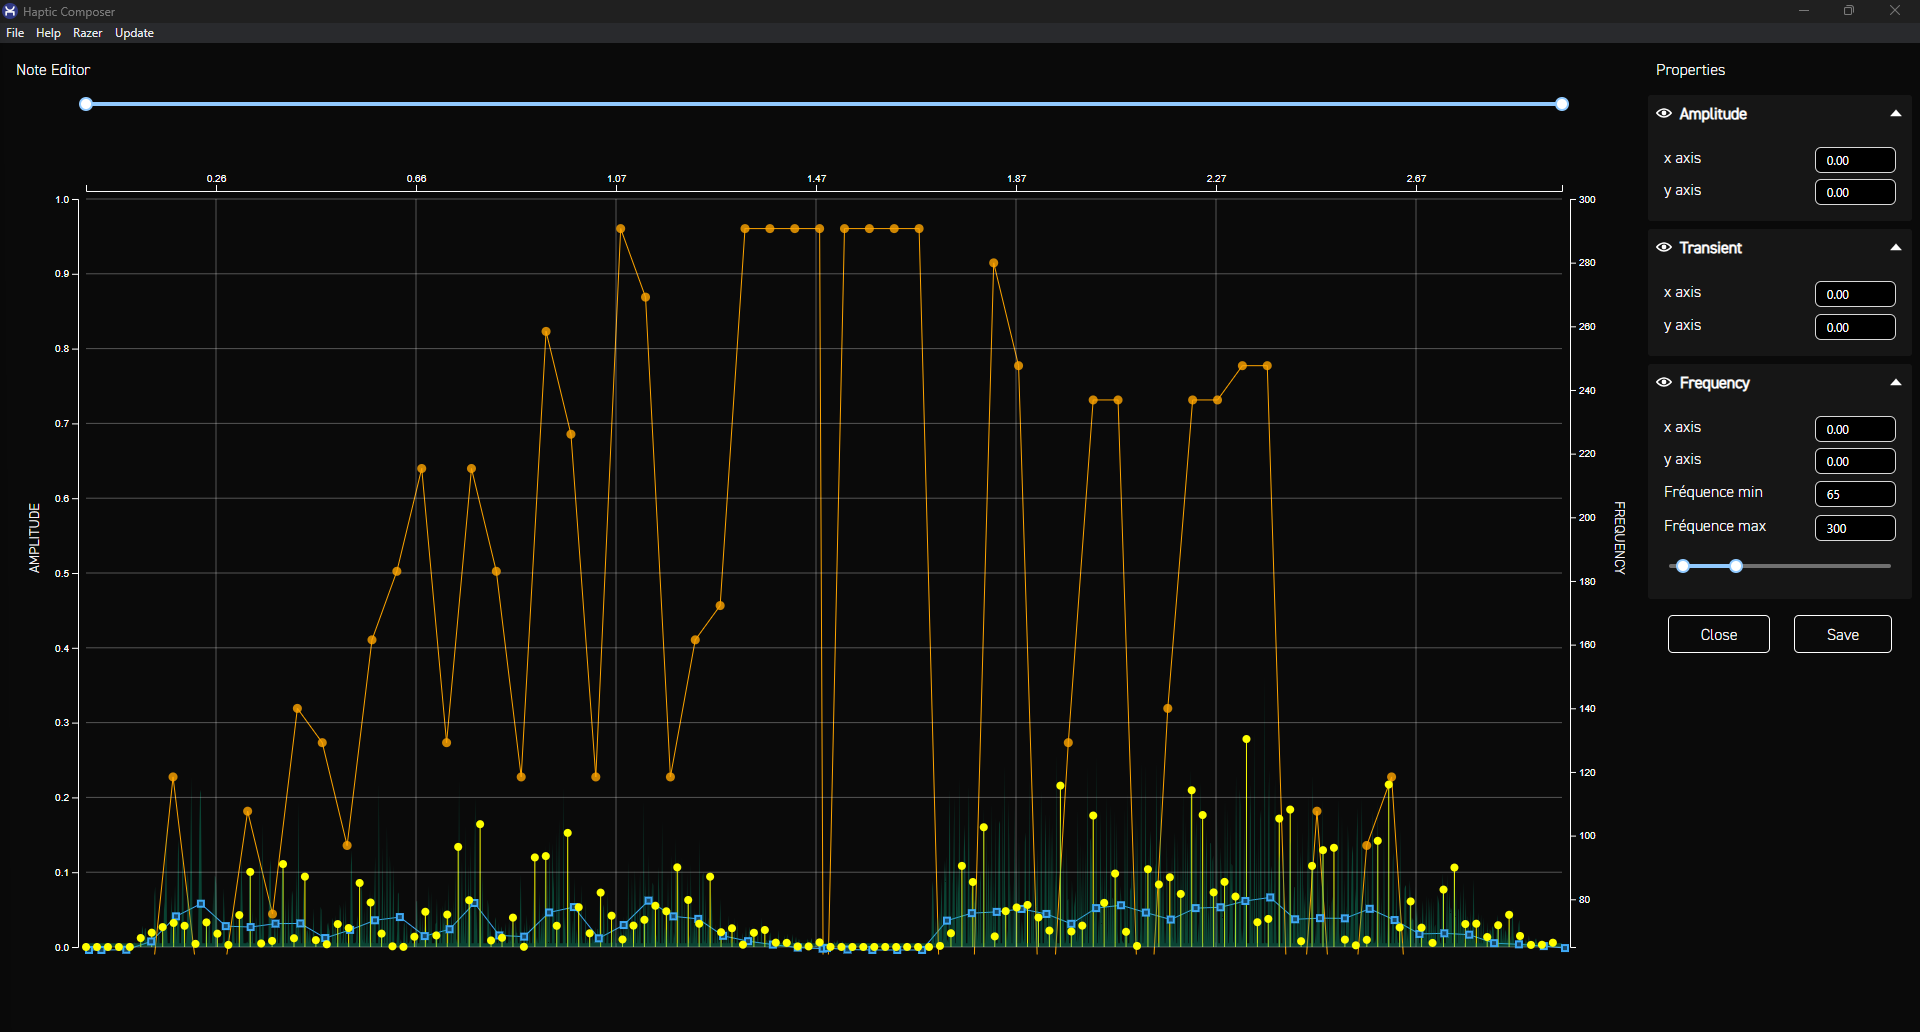
Task: Click Amplitude x axis input field
Action: point(1855,160)
